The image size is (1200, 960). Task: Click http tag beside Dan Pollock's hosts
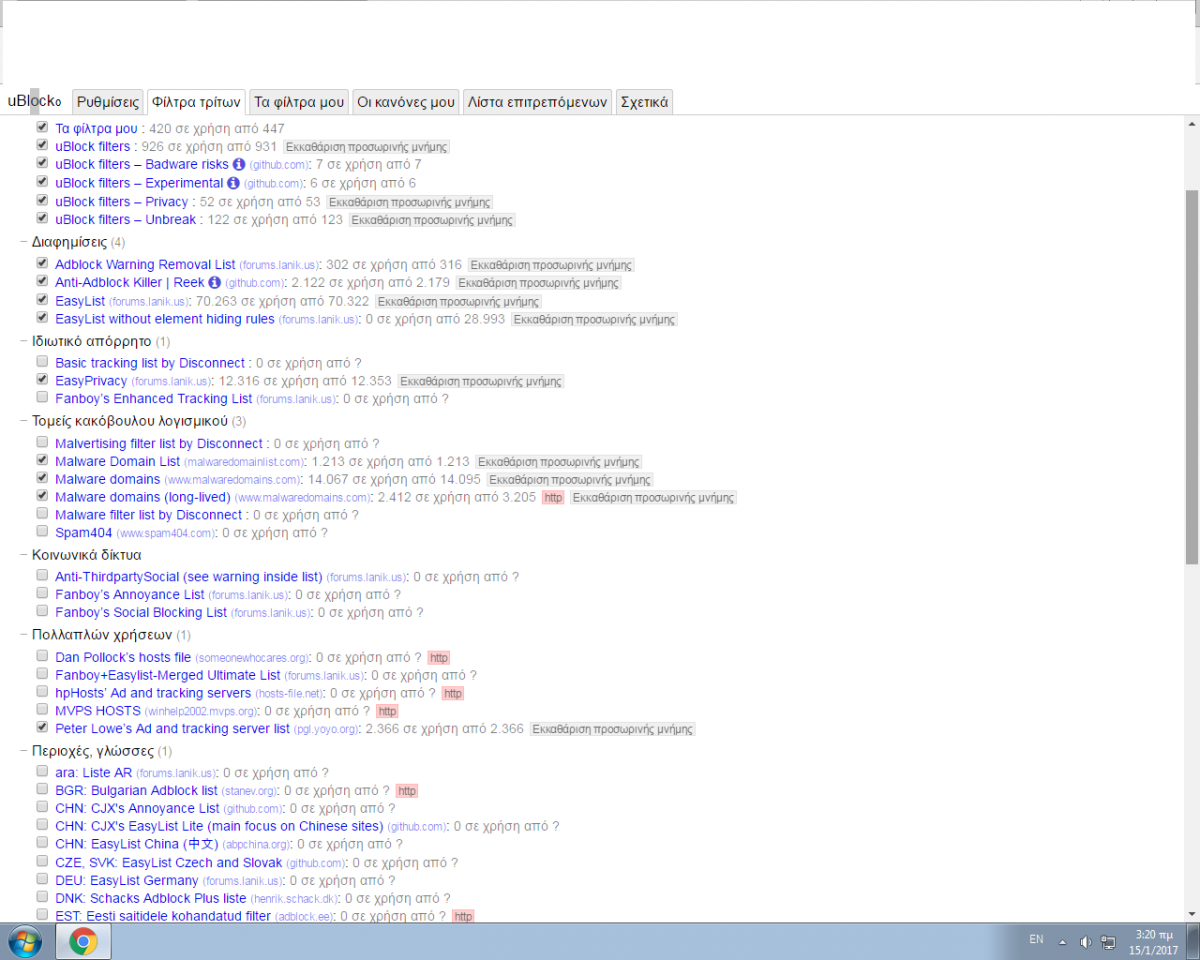click(438, 657)
